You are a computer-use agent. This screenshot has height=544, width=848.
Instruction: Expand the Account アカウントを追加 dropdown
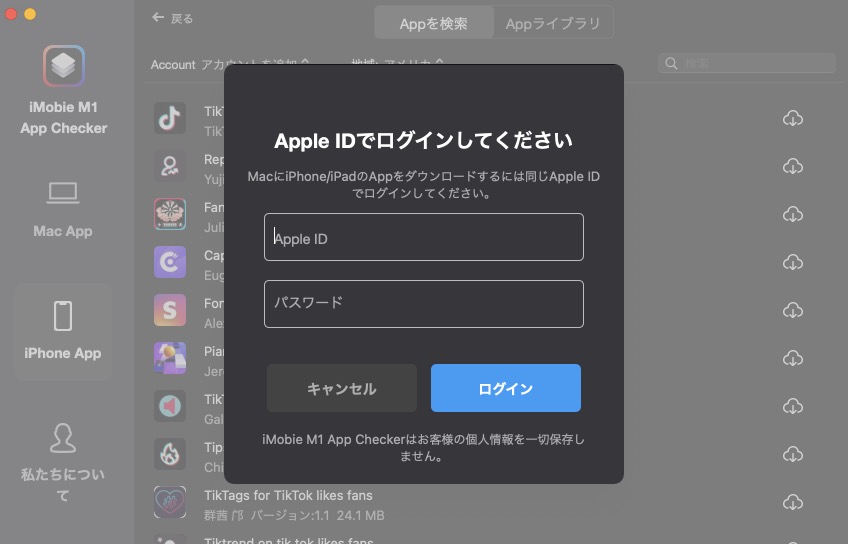[230, 64]
